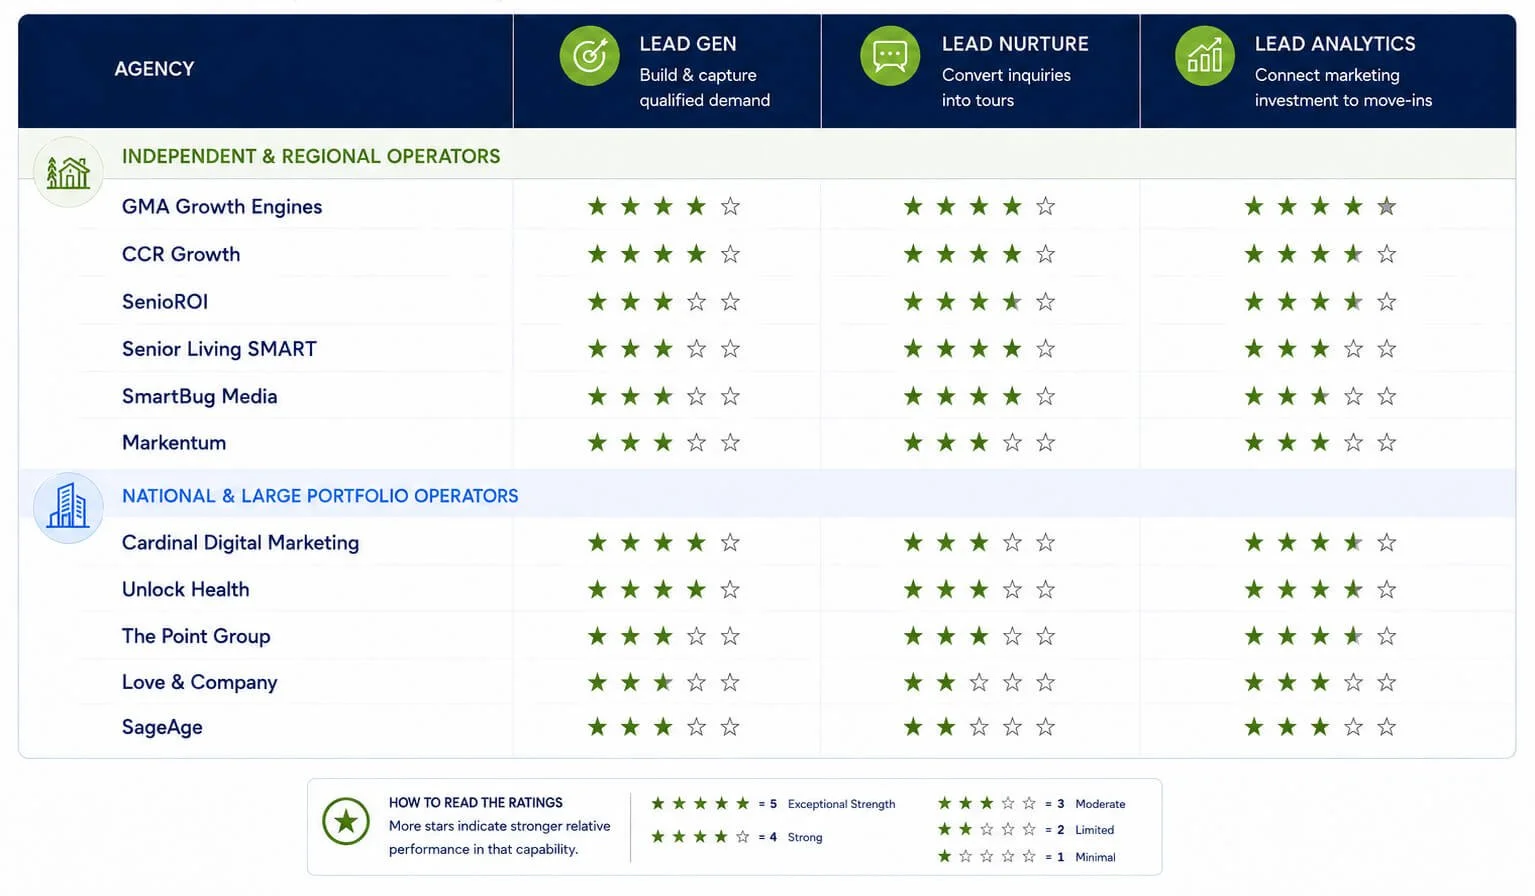Click the Lead Analytics bar chart icon

(x=1205, y=56)
